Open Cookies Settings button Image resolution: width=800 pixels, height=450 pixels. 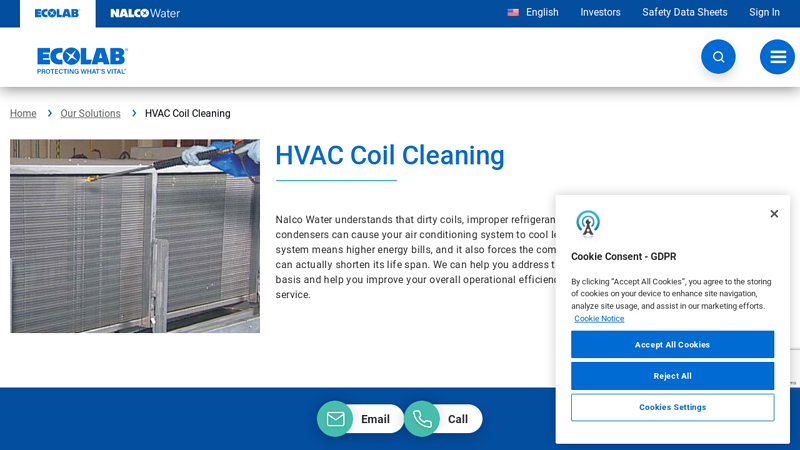click(672, 407)
